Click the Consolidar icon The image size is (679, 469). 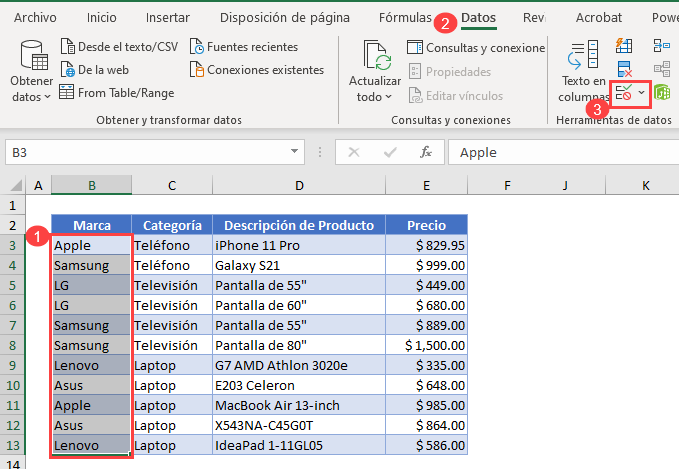point(662,45)
